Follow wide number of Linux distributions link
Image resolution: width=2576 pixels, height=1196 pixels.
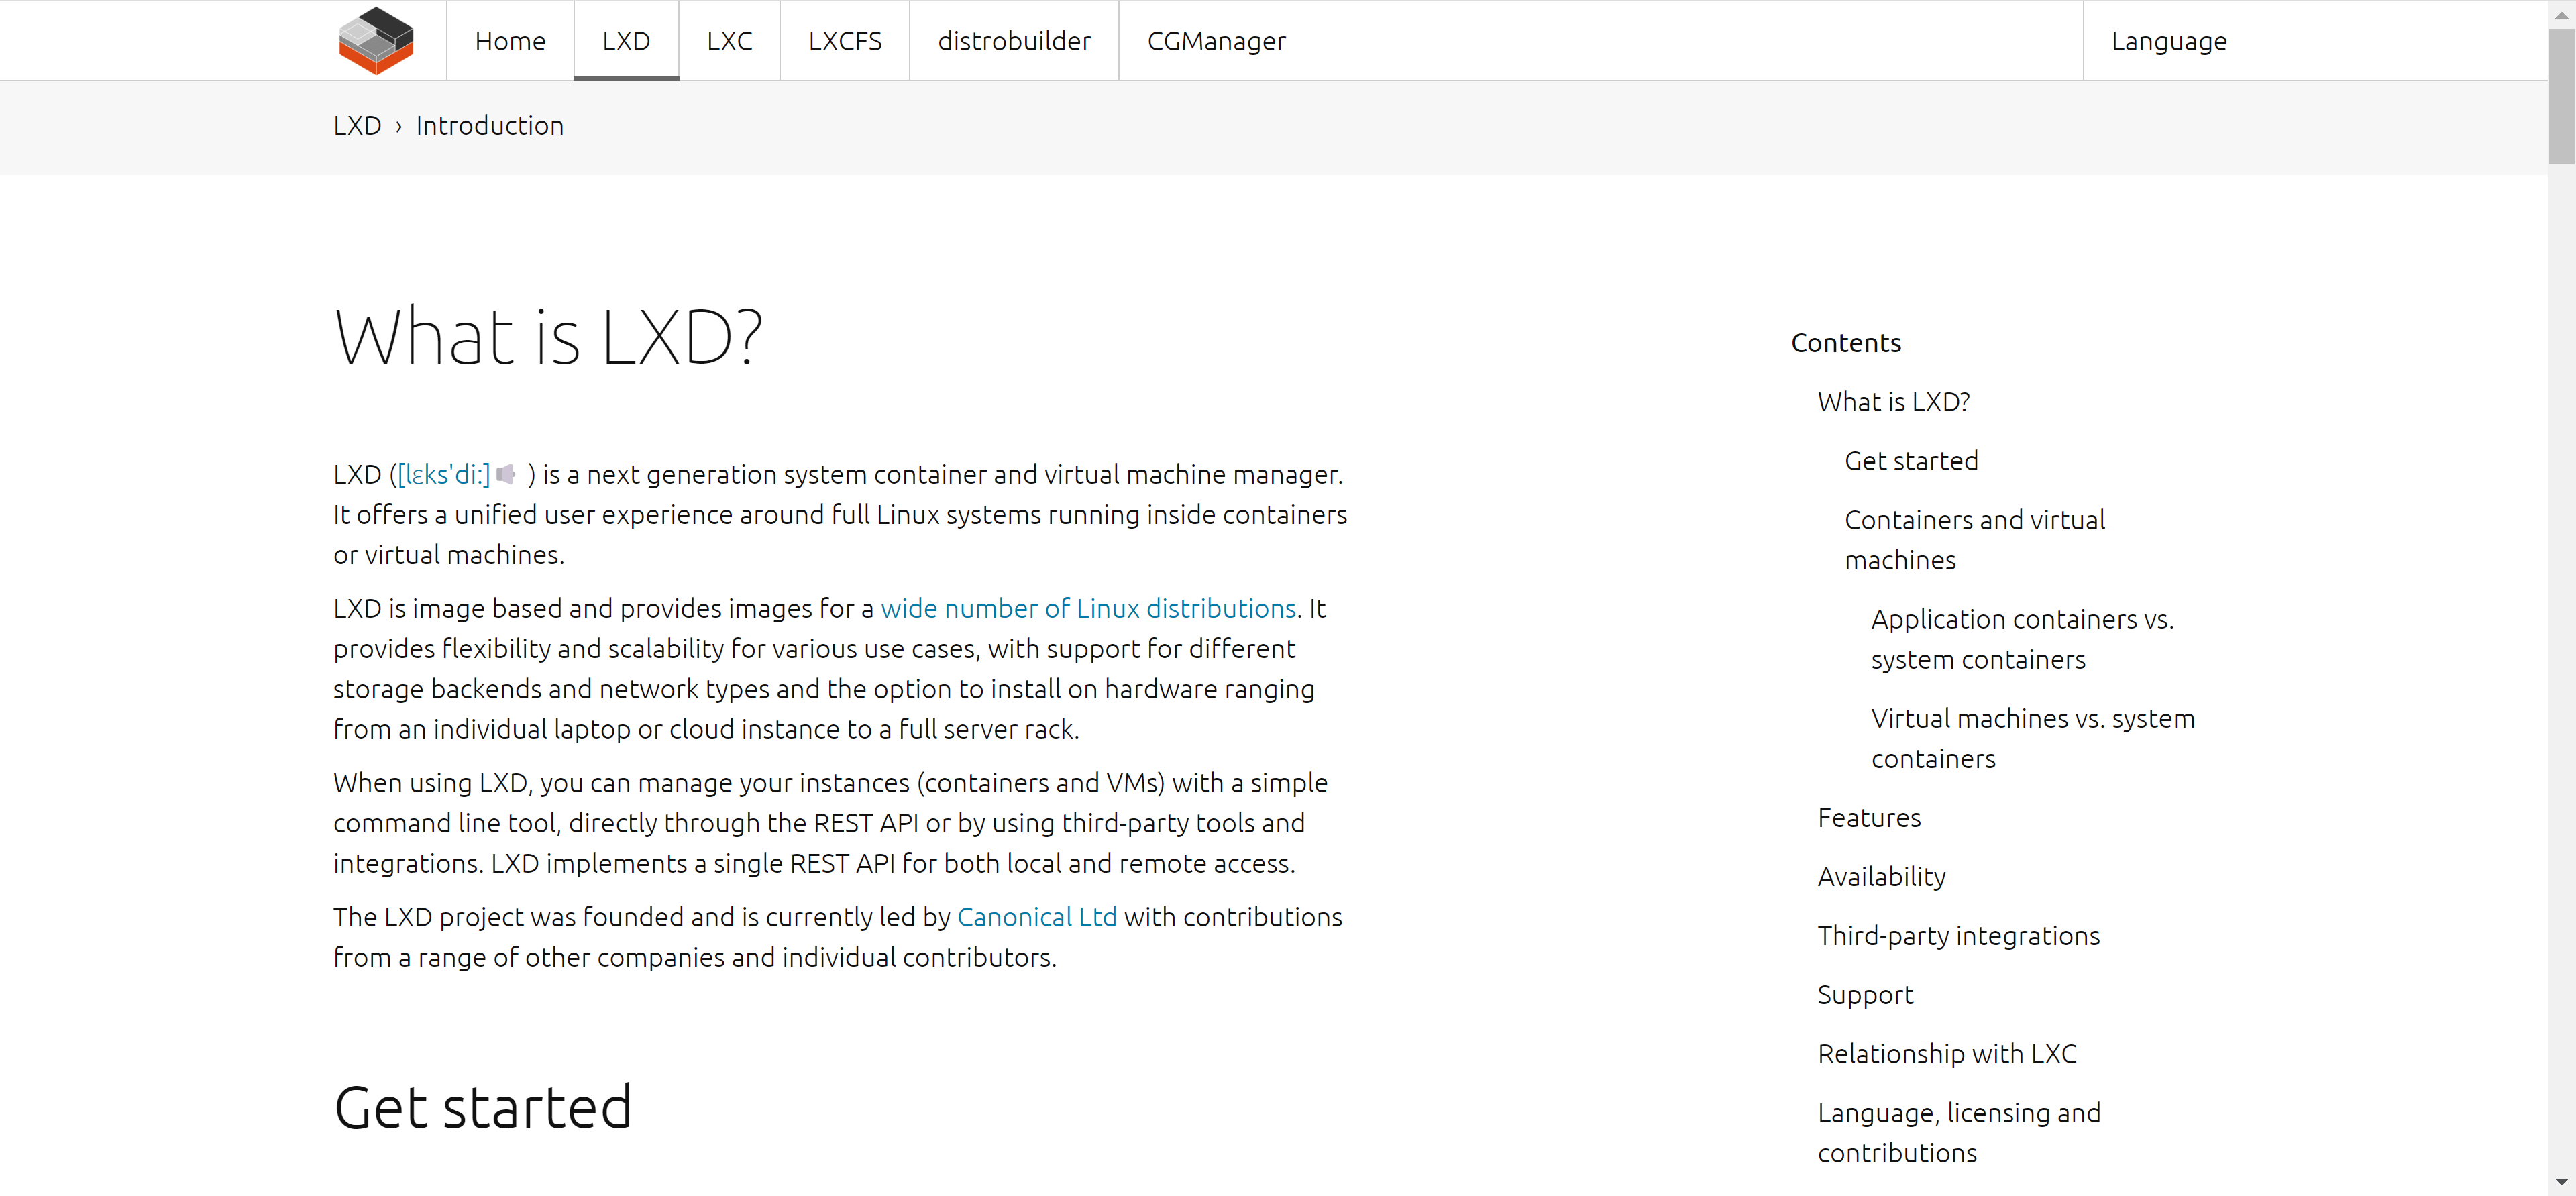[1088, 608]
